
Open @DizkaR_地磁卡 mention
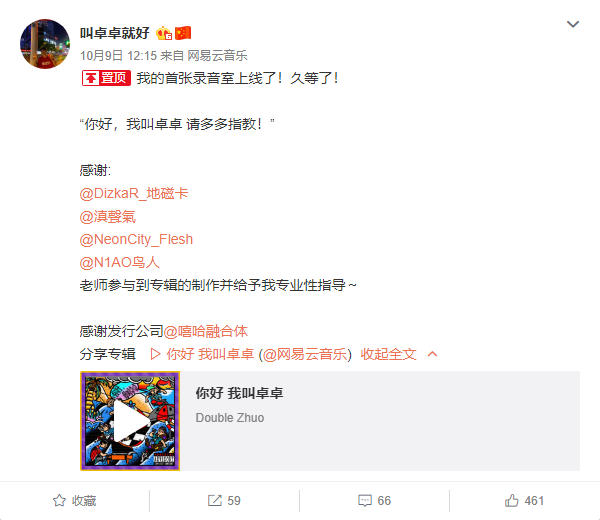(134, 194)
